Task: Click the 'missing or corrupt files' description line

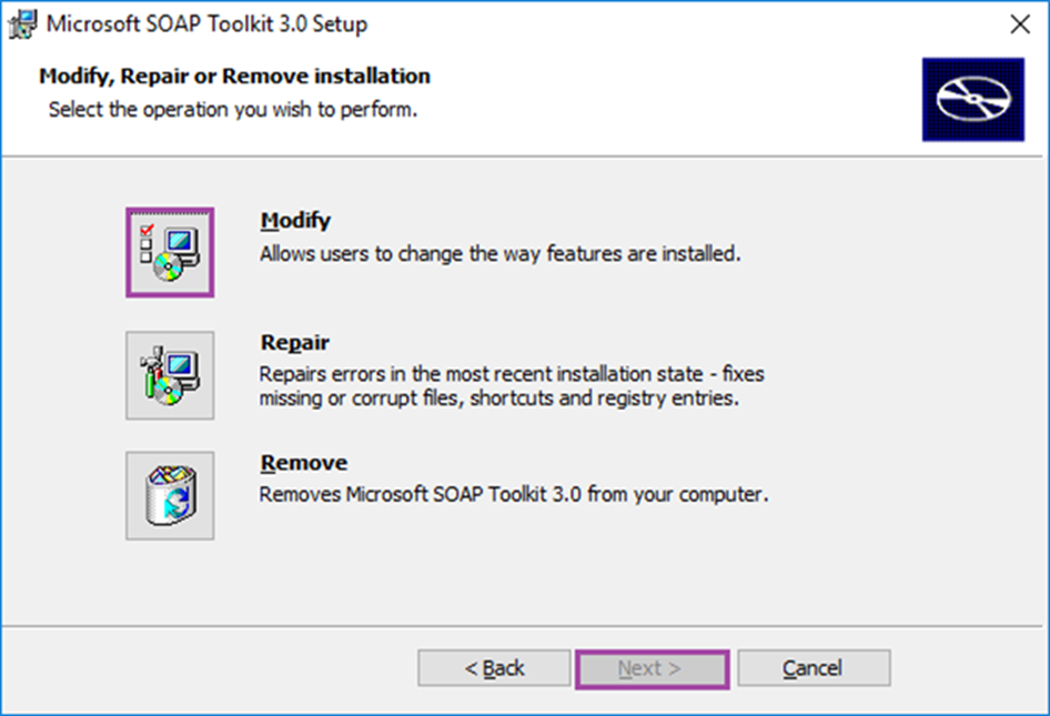Action: click(x=499, y=398)
